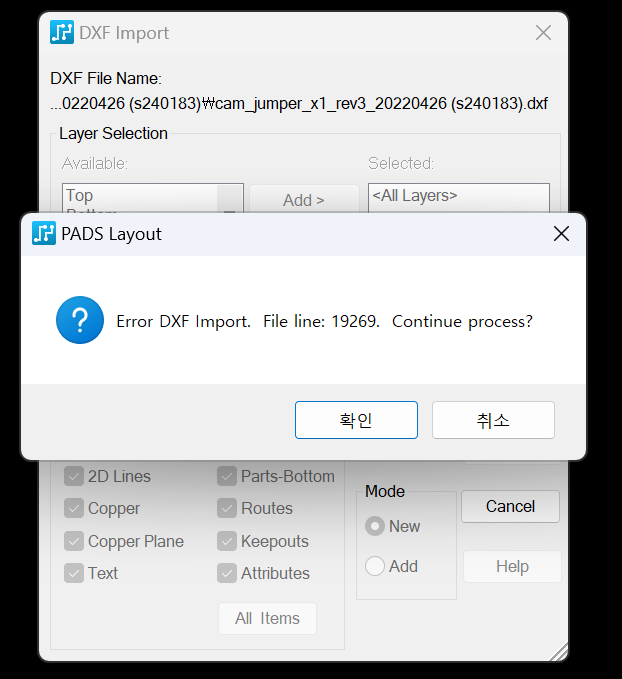Close the DXF Import window

[543, 33]
